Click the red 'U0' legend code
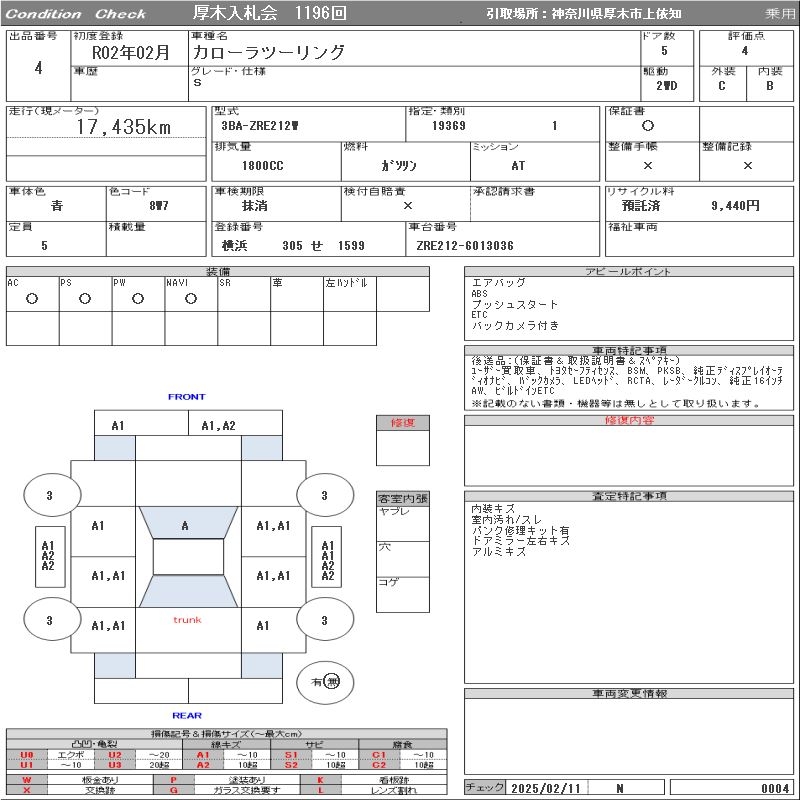Viewport: 800px width, 800px height. [27, 755]
